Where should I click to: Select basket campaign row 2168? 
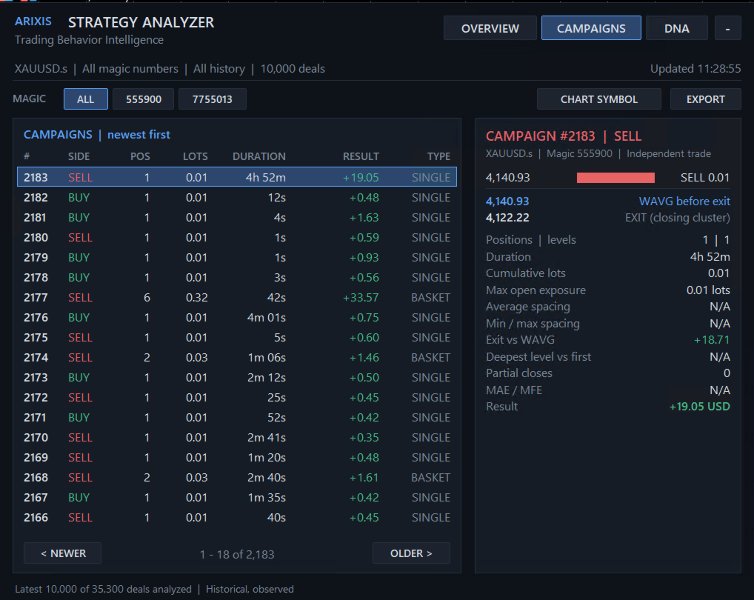click(x=237, y=477)
